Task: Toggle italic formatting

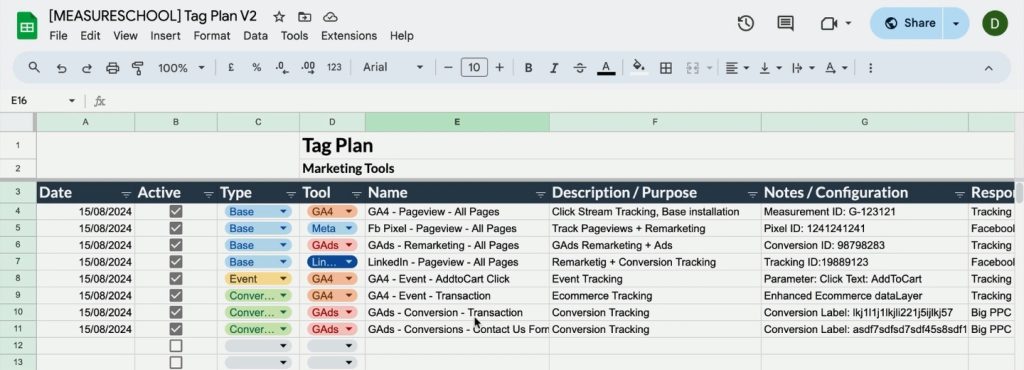Action: 554,68
